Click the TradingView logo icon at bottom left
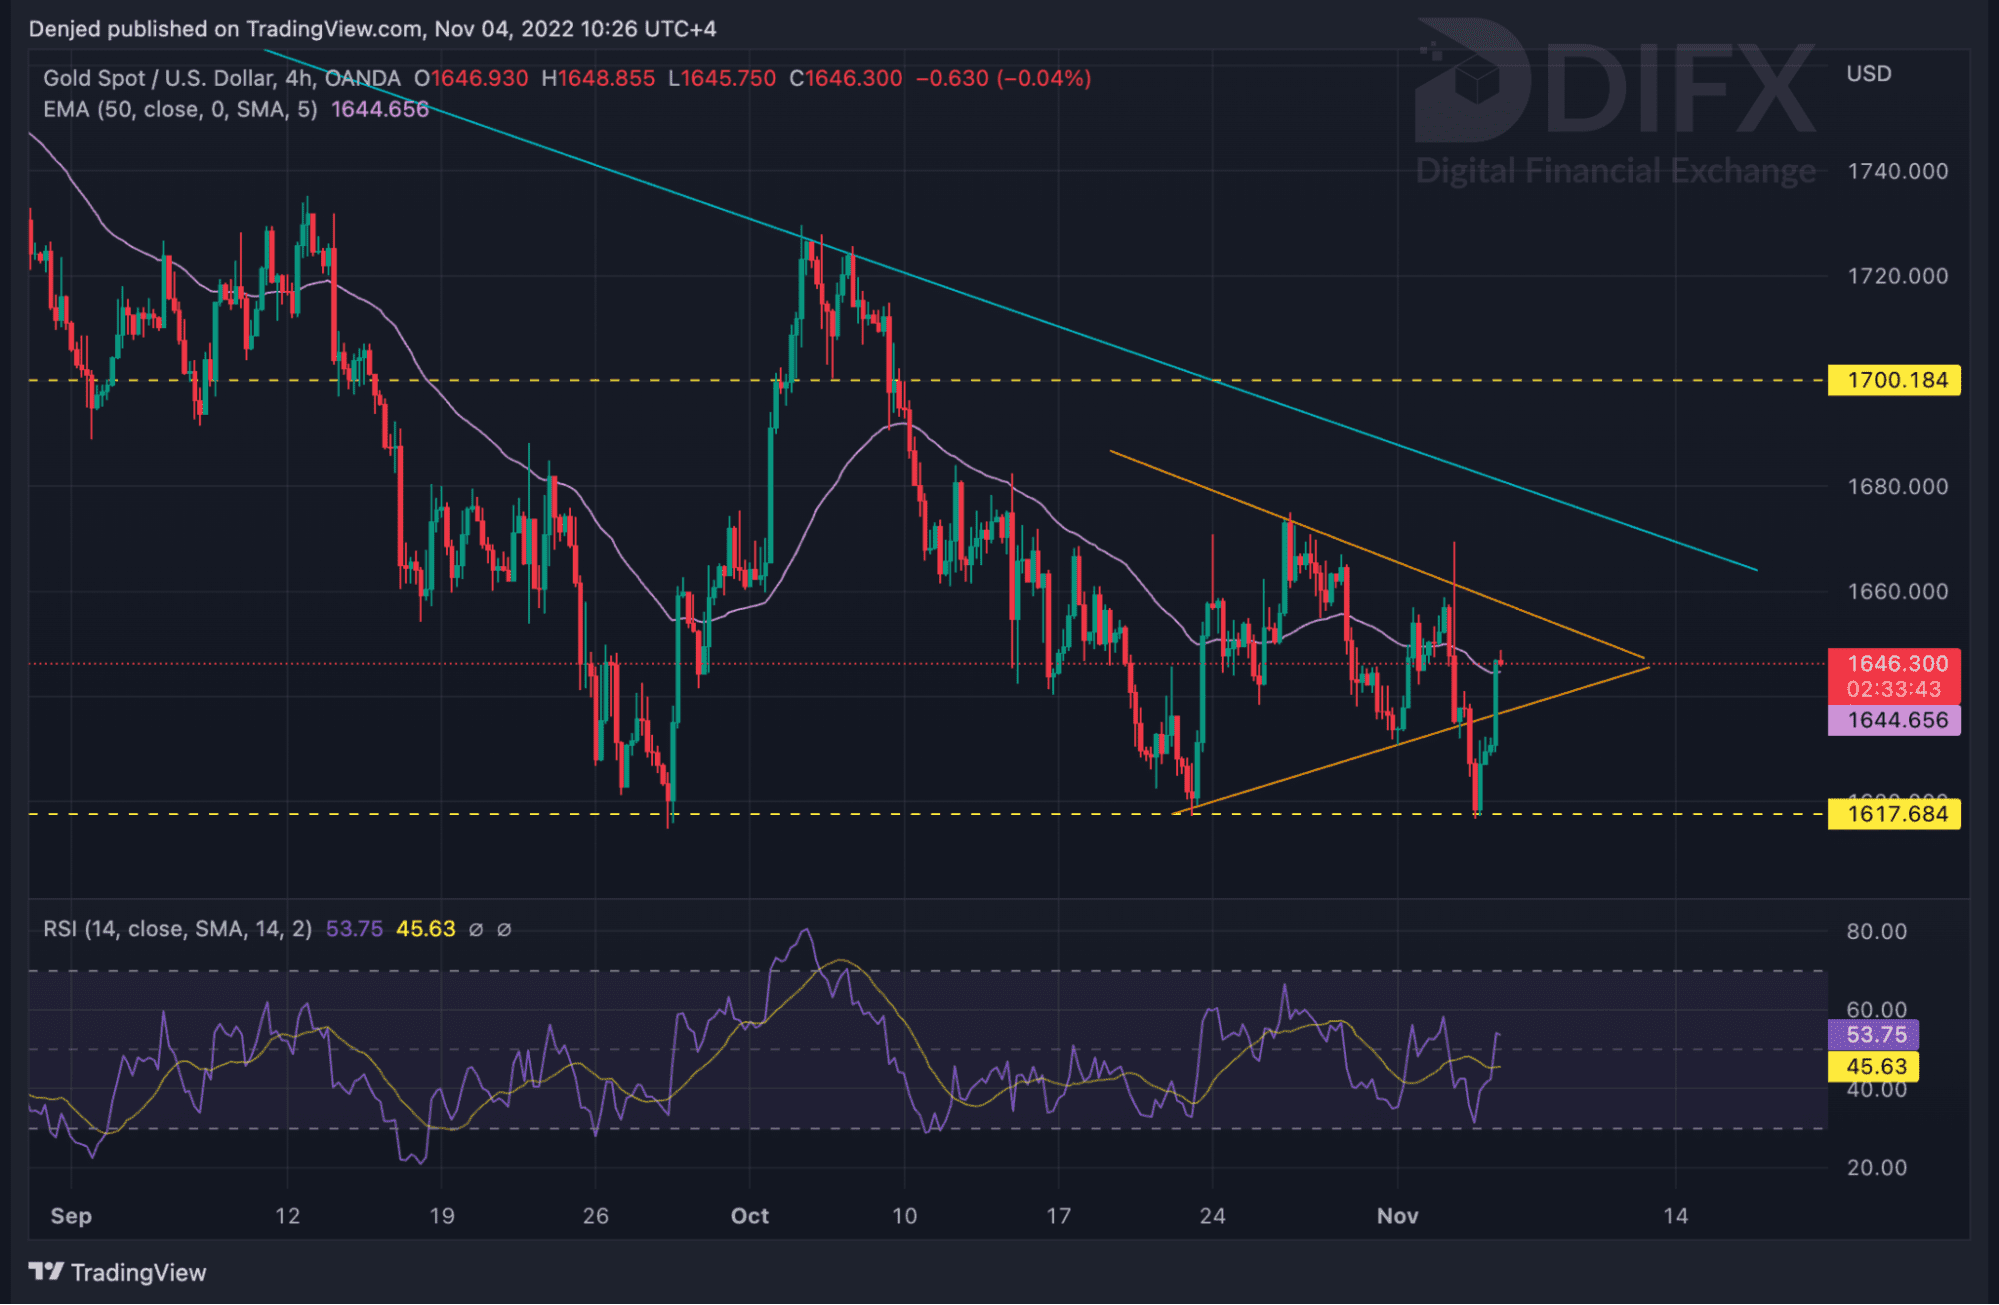1999x1305 pixels. click(46, 1272)
